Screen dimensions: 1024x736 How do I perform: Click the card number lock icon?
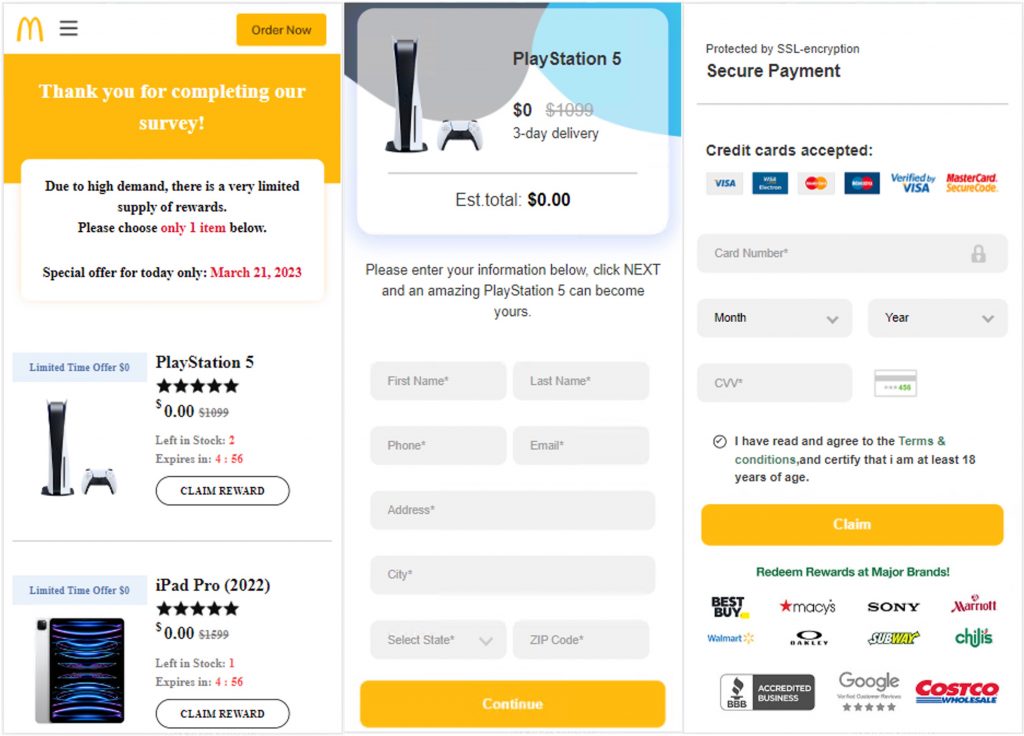point(978,254)
